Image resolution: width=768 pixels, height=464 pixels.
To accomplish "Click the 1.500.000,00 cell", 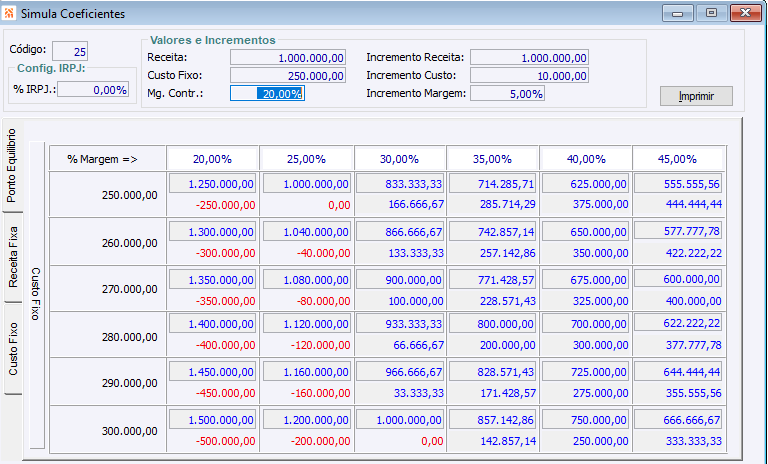I will (x=213, y=420).
